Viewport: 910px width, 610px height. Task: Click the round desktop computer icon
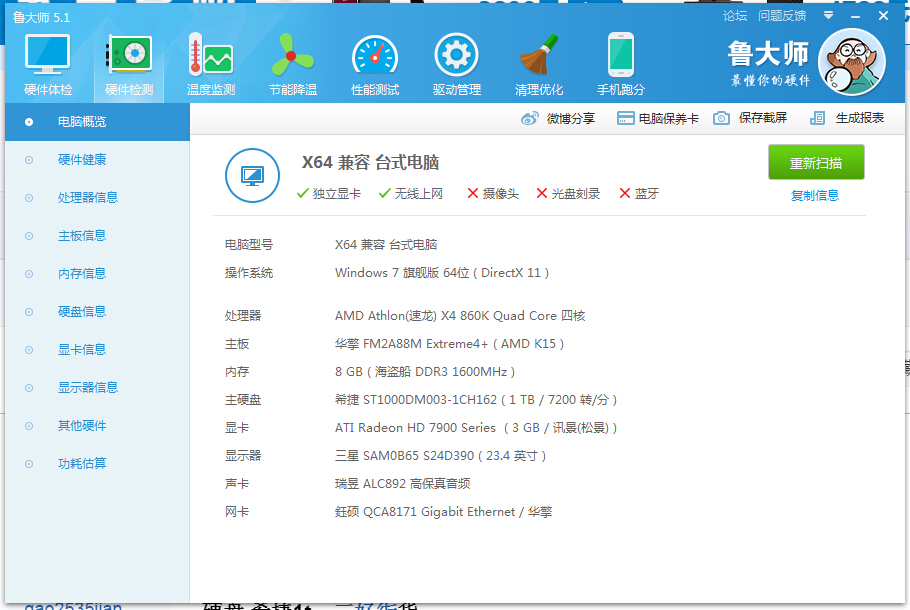coord(252,175)
